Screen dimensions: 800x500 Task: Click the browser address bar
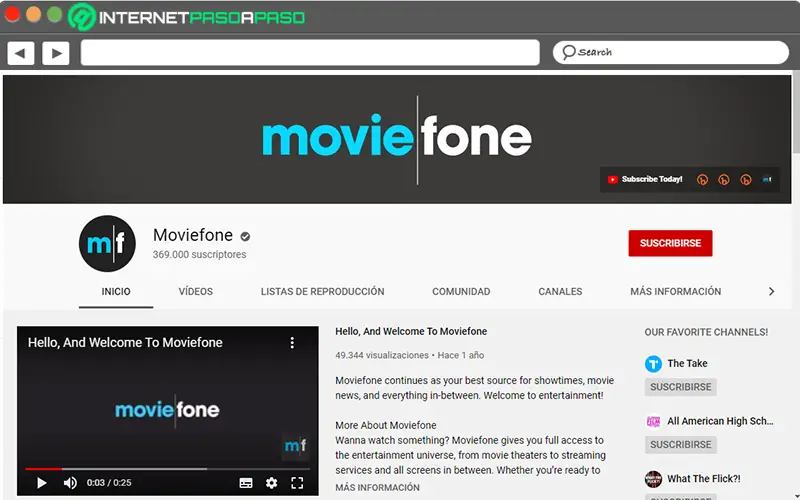point(310,53)
